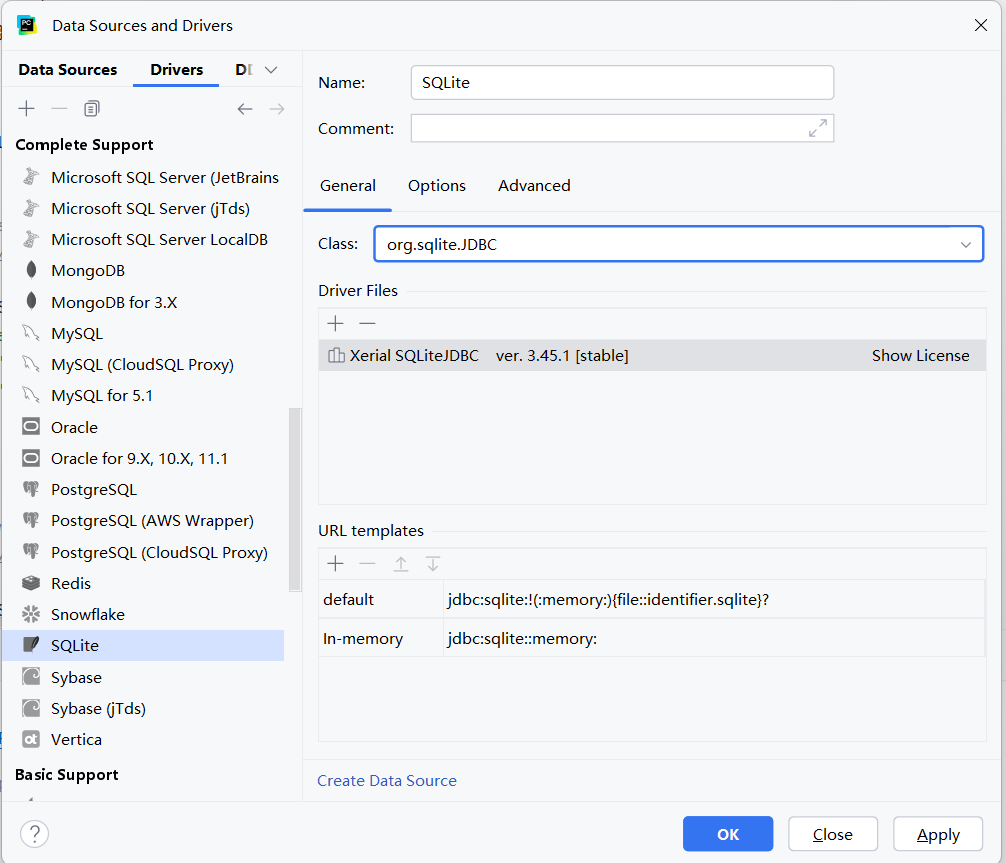Move the selected URL template up
The width and height of the screenshot is (1006, 863).
pyautogui.click(x=401, y=563)
